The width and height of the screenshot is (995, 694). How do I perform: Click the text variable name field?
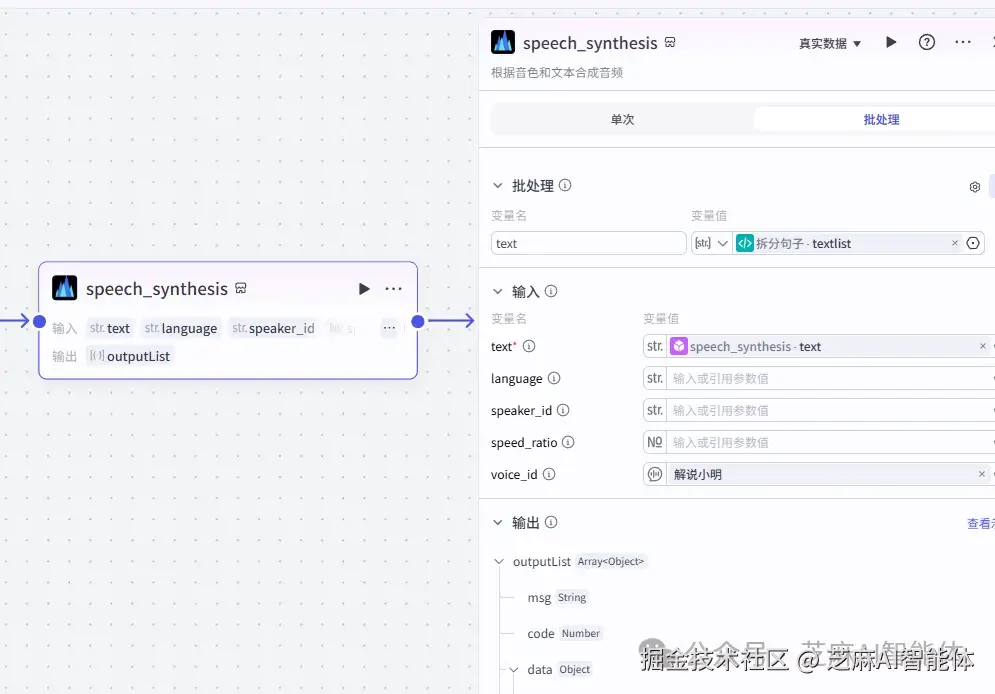pyautogui.click(x=588, y=242)
